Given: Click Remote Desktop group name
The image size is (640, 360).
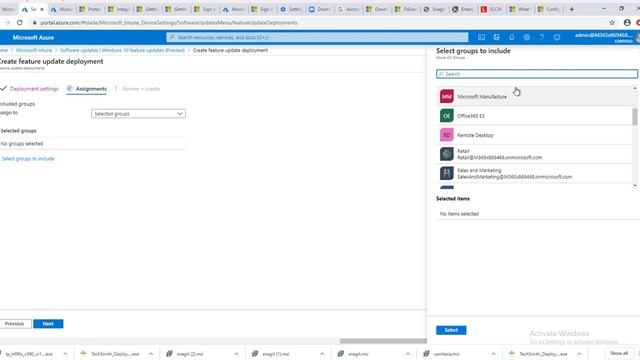Looking at the screenshot, I should point(475,135).
